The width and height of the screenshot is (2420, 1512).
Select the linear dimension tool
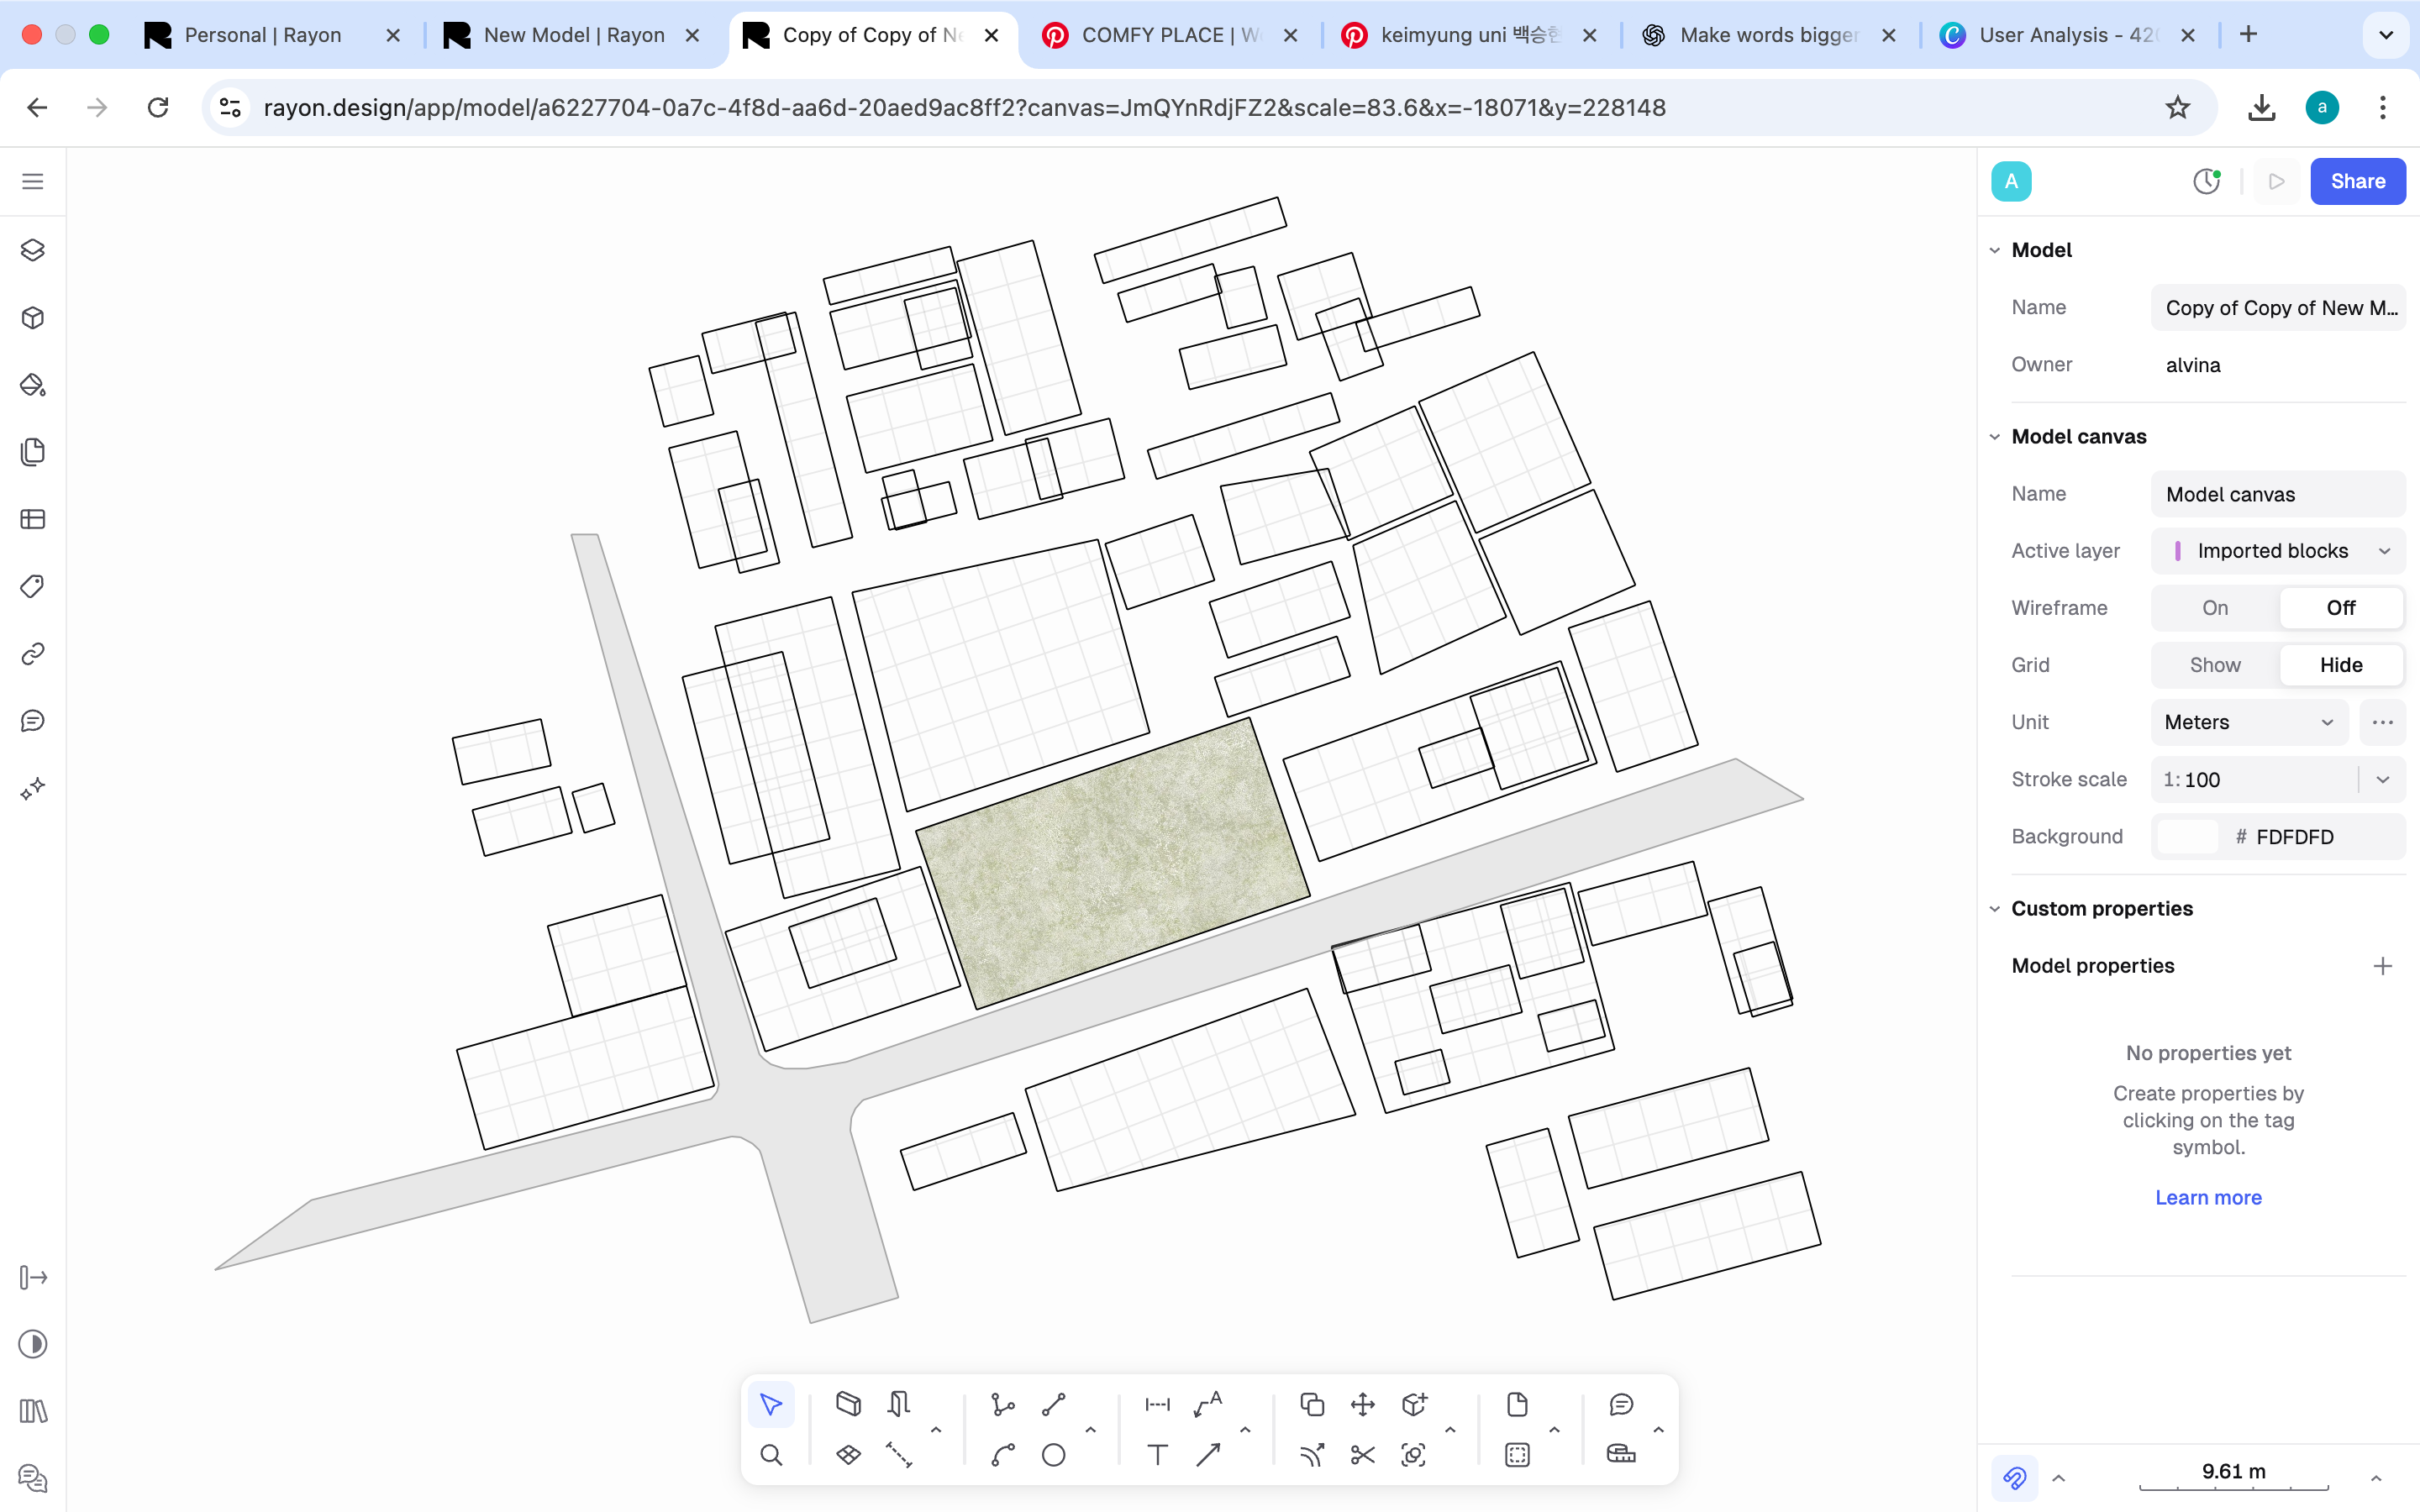tap(1157, 1404)
